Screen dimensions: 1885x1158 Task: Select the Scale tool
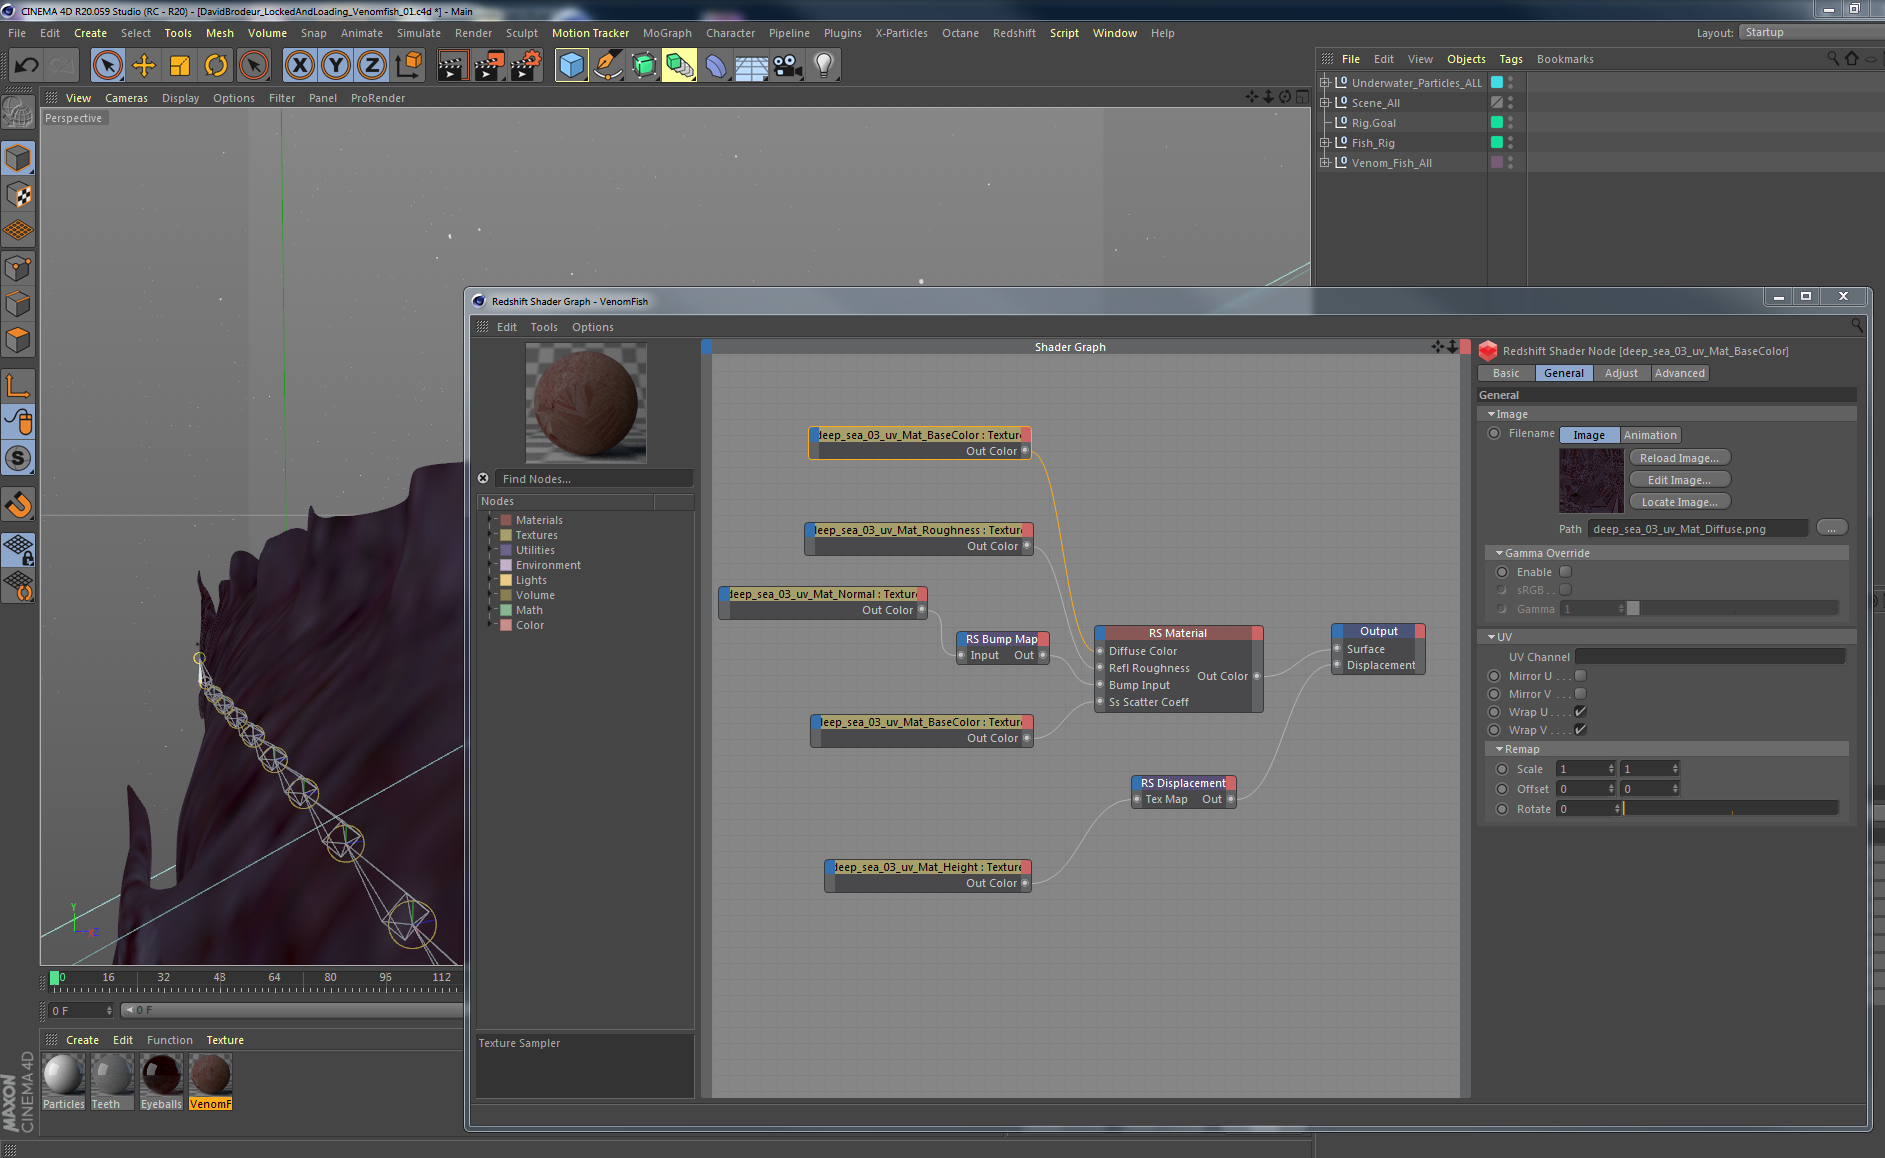tap(180, 66)
